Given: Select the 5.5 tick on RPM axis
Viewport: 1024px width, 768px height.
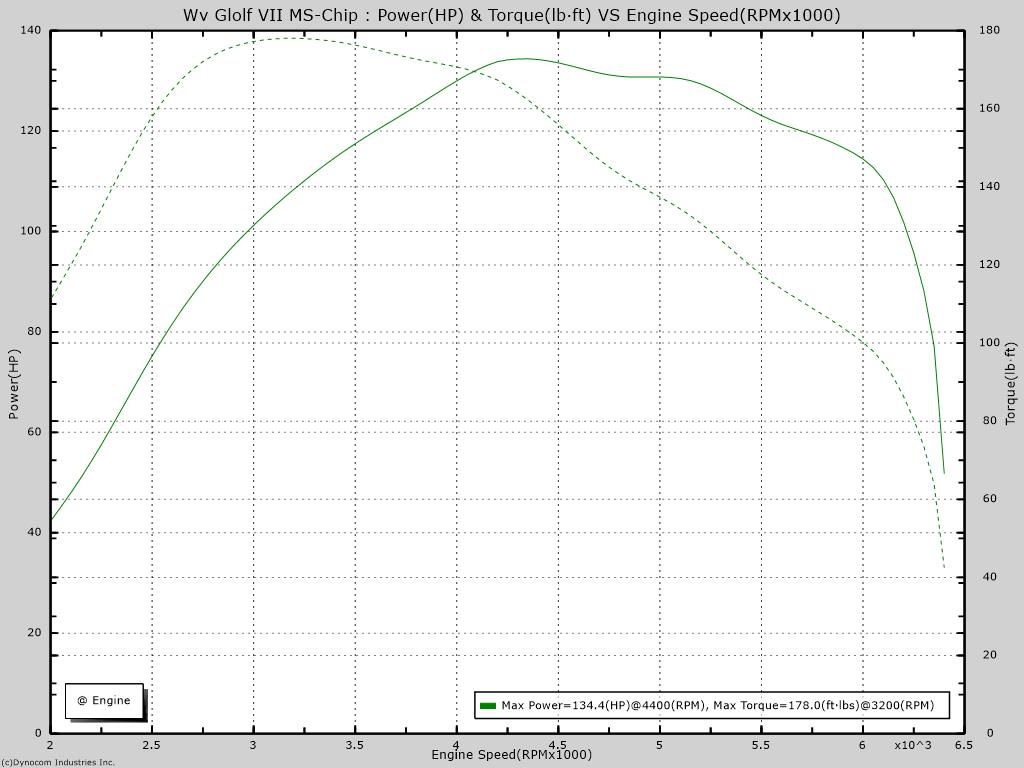Looking at the screenshot, I should click(760, 745).
